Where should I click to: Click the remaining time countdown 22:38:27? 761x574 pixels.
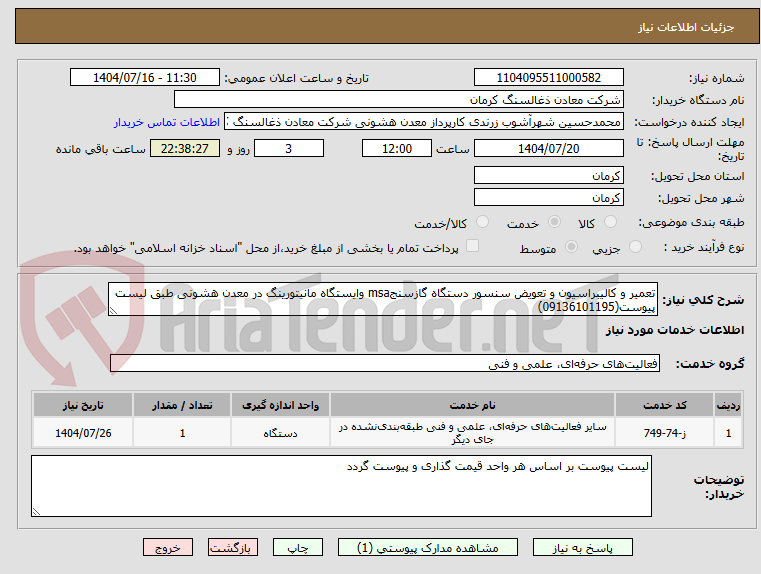[184, 148]
